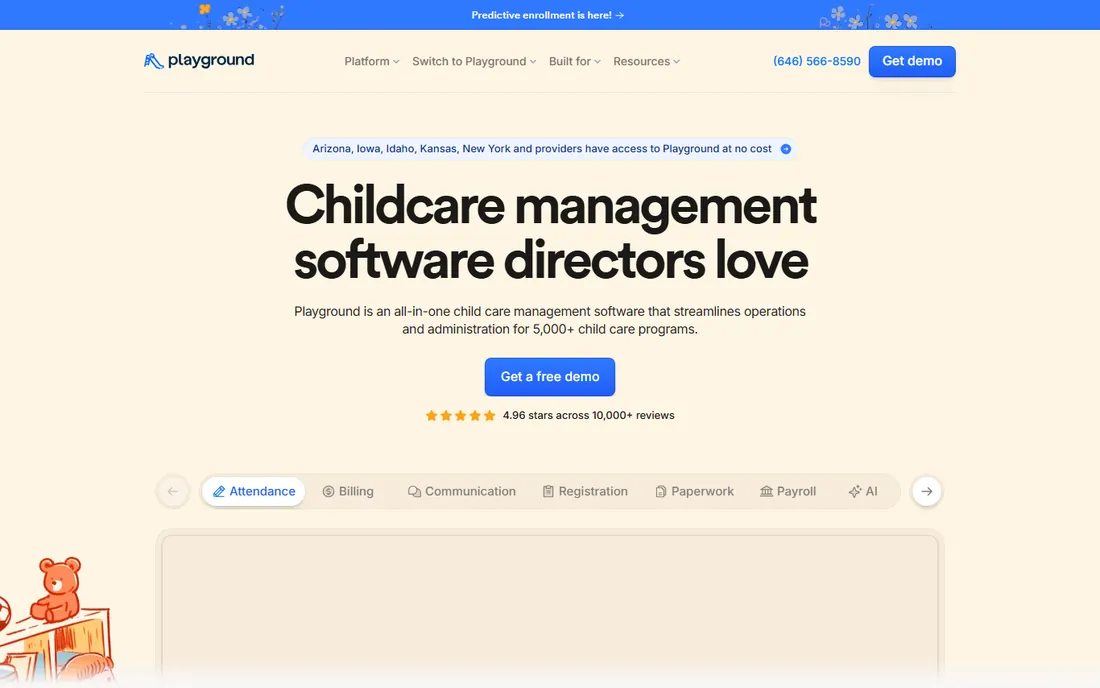
Task: Select the Paperwork tab
Action: pos(695,492)
